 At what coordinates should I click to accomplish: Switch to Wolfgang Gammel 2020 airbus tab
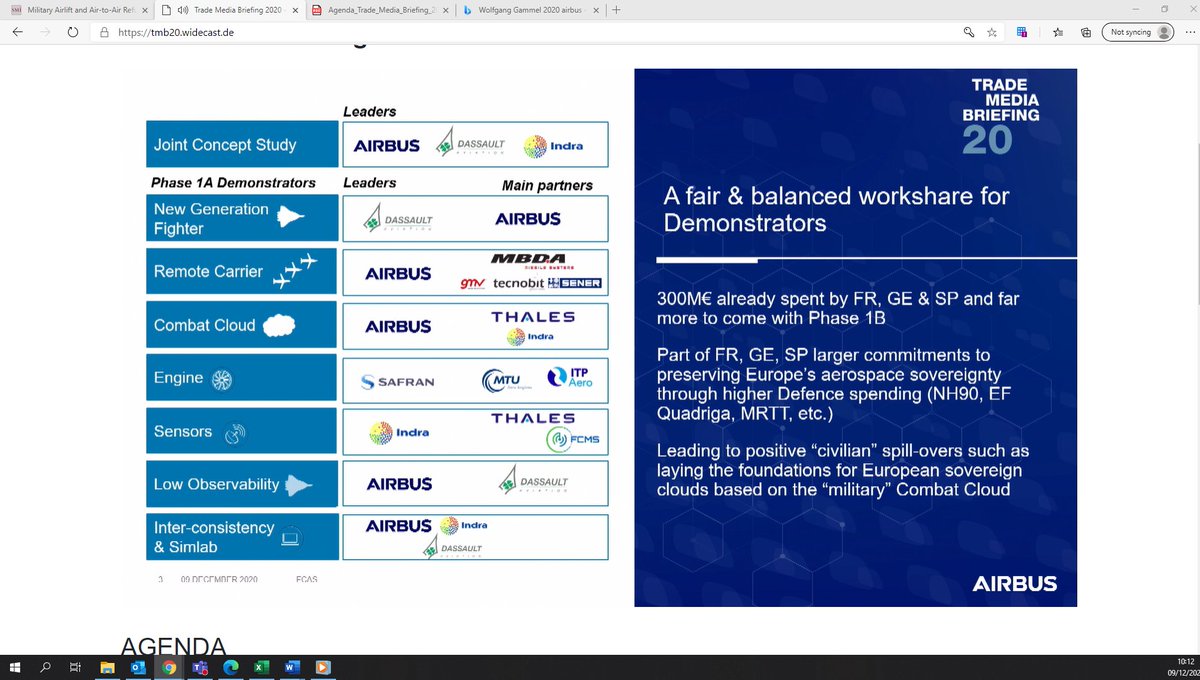coord(530,10)
